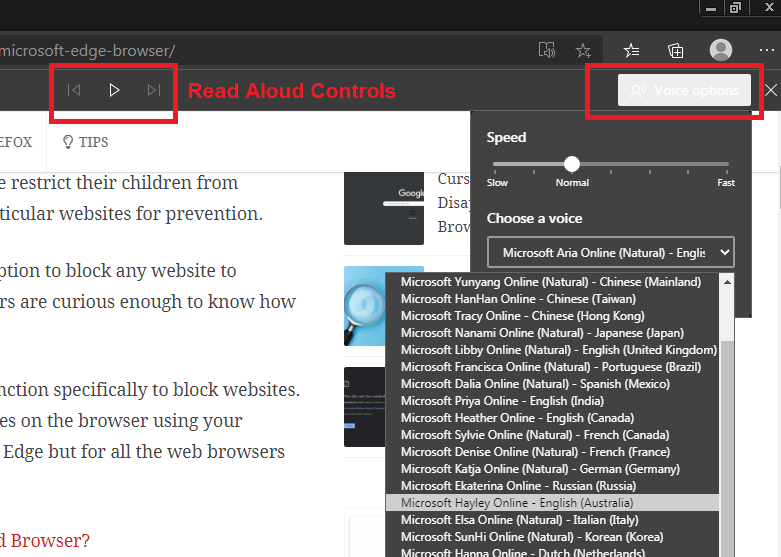781x557 pixels.
Task: Select Microsoft Nanami Online Japanese voice
Action: point(552,333)
